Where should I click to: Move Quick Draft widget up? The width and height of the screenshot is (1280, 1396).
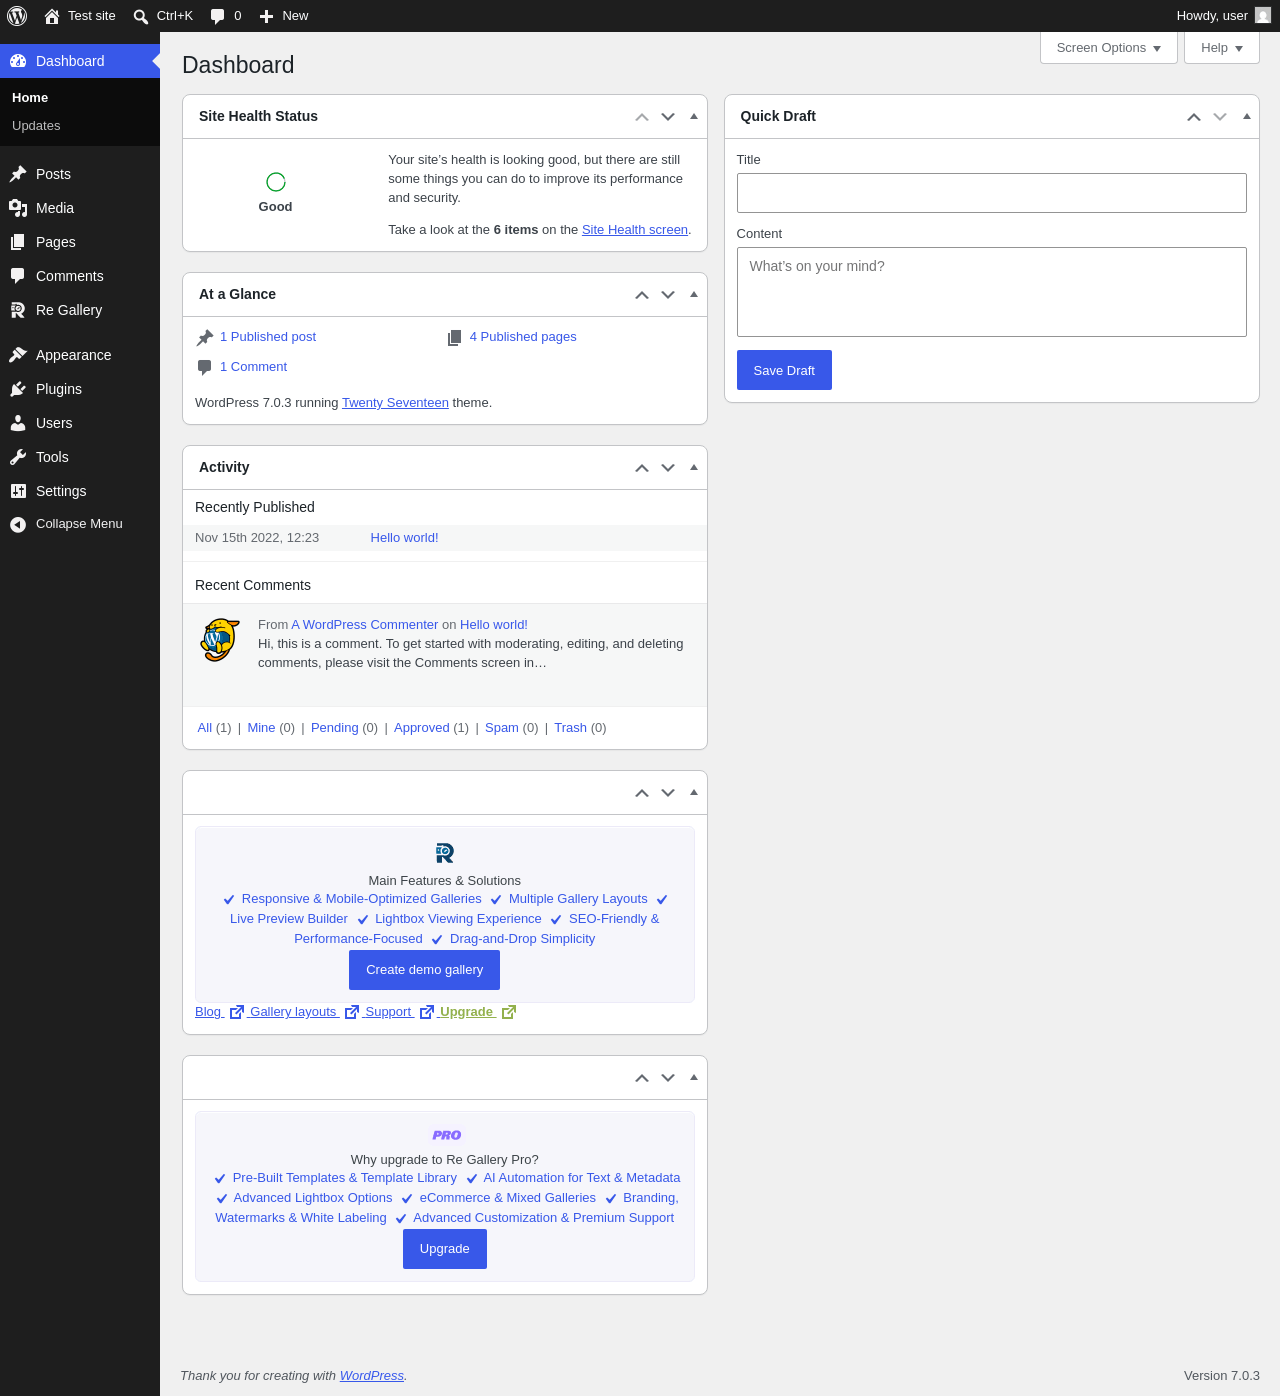click(x=1194, y=117)
